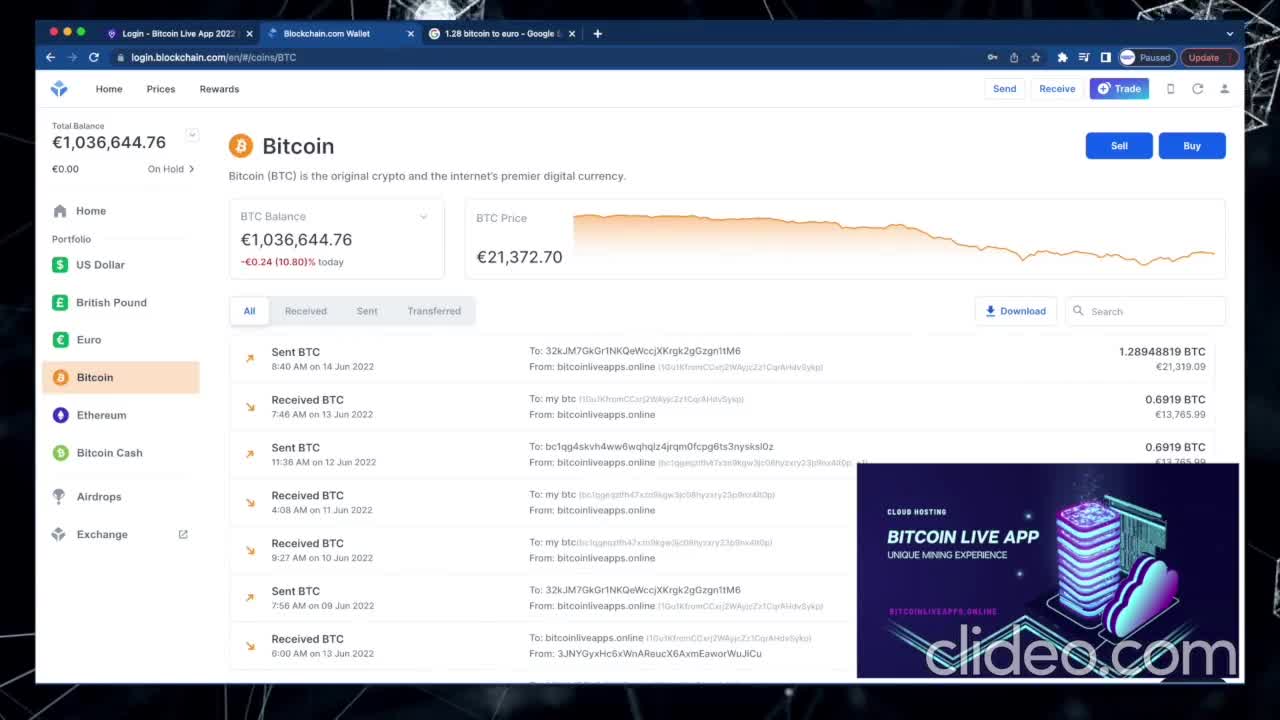Click the browser address bar URL
Viewport: 1280px width, 720px height.
pyautogui.click(x=213, y=57)
